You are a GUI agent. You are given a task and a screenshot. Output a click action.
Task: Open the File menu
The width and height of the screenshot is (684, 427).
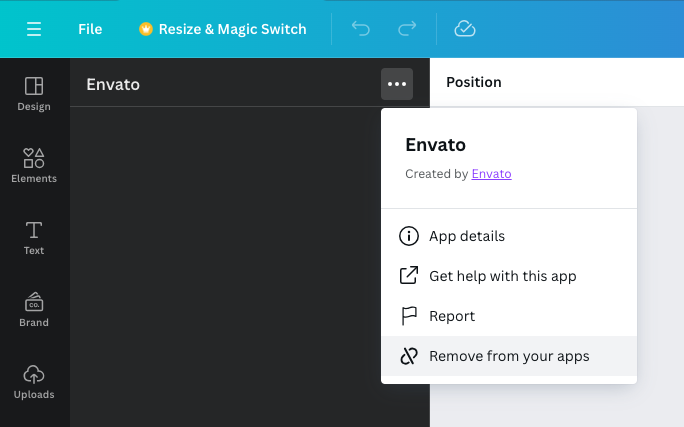click(x=90, y=29)
